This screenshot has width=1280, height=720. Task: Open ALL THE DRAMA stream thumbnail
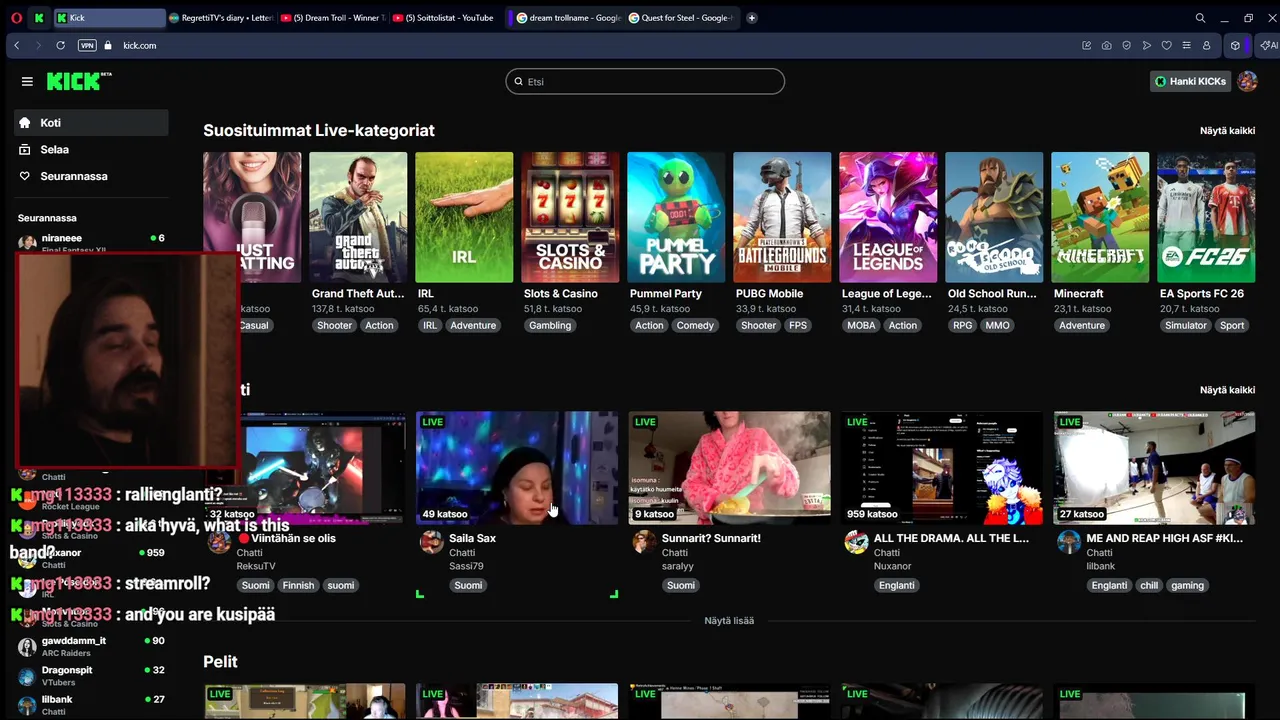(942, 468)
